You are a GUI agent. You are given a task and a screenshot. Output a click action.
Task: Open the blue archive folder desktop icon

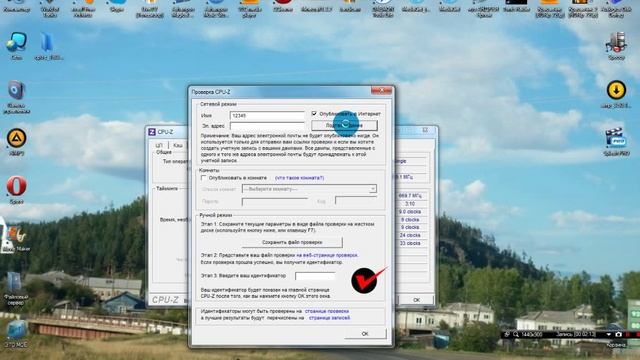tap(47, 42)
